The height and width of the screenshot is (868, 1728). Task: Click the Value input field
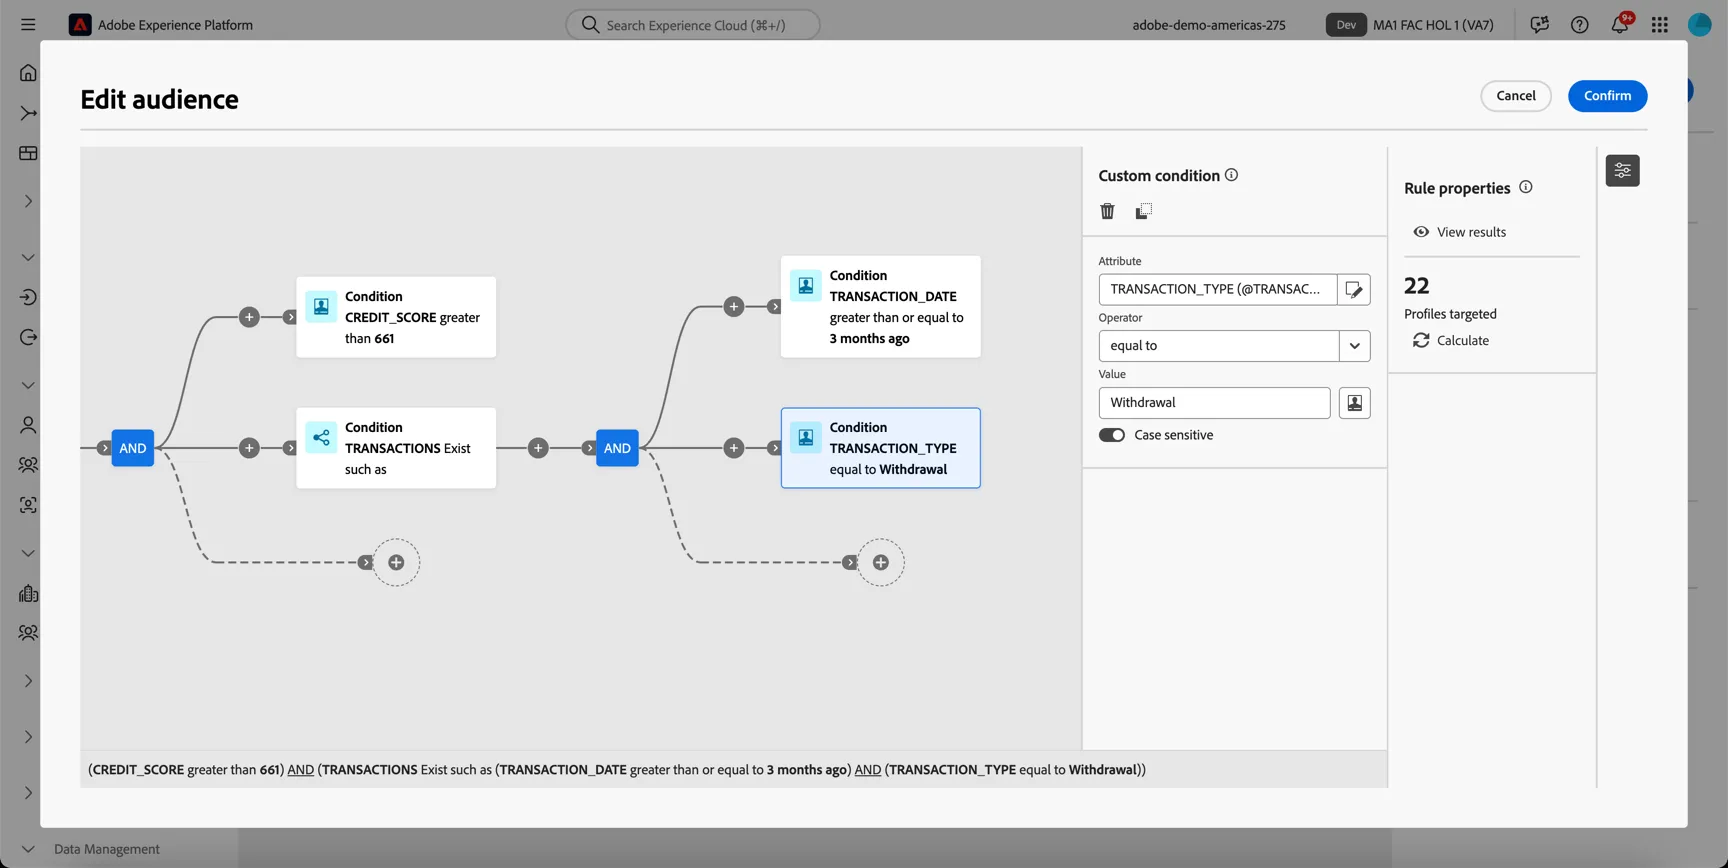(1214, 403)
